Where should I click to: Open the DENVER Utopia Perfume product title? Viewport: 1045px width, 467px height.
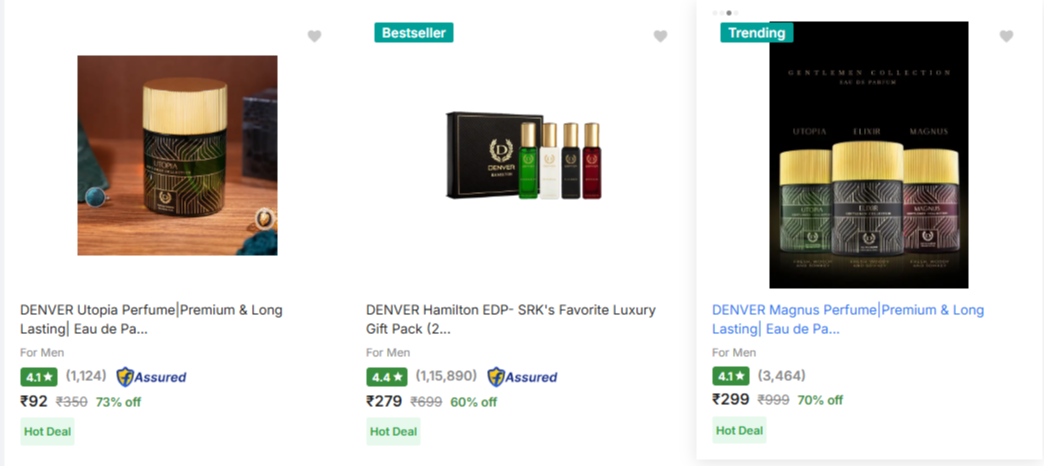(151, 319)
